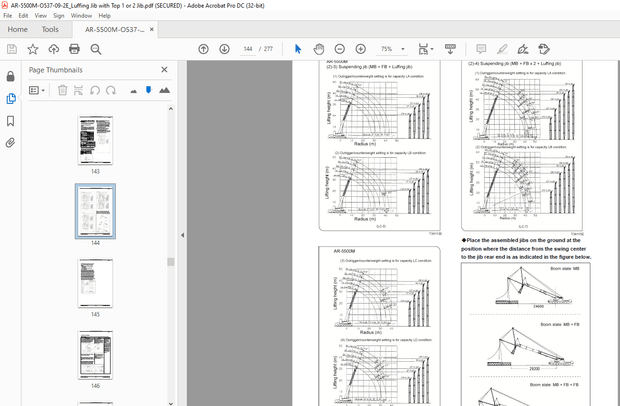Toggle the Selection arrow tool
This screenshot has height=406, width=620.
[297, 49]
